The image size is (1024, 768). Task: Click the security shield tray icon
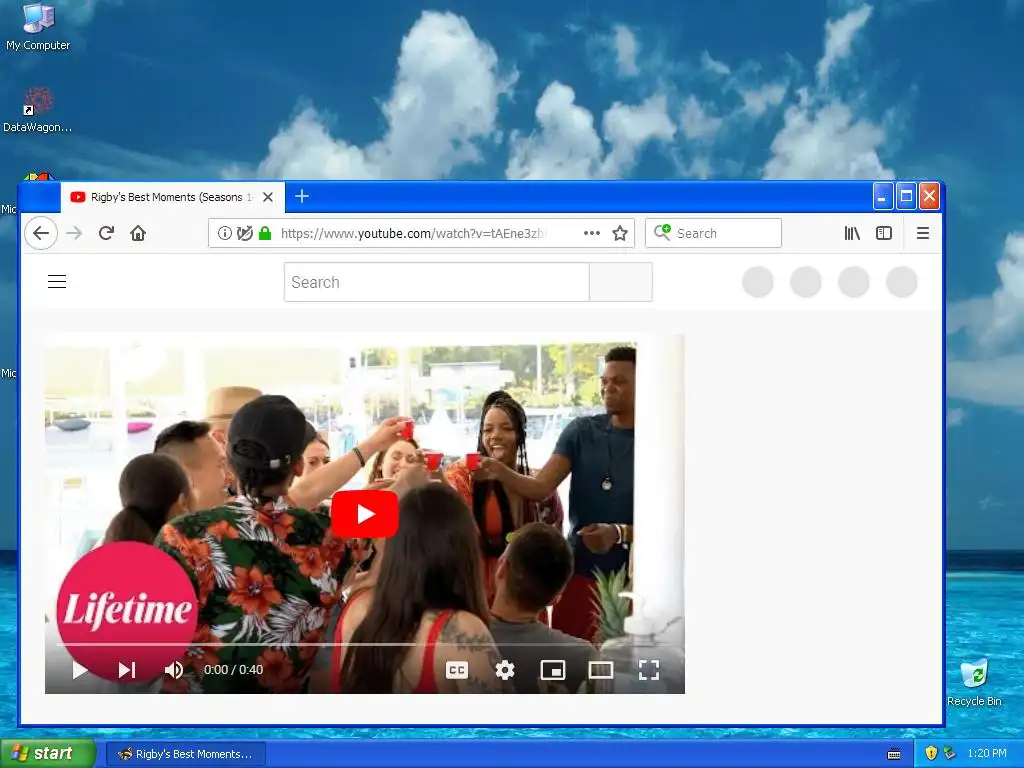[931, 754]
